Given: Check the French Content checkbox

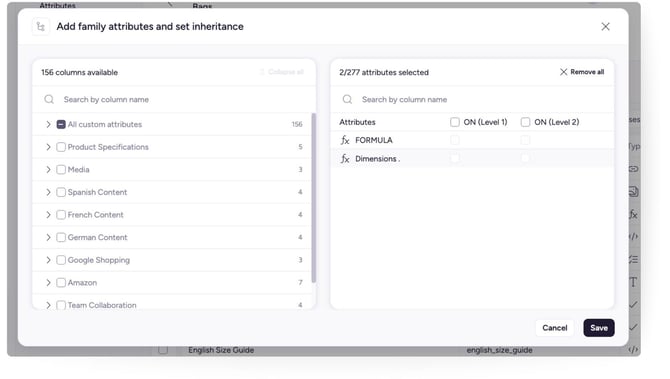Looking at the screenshot, I should coord(61,215).
